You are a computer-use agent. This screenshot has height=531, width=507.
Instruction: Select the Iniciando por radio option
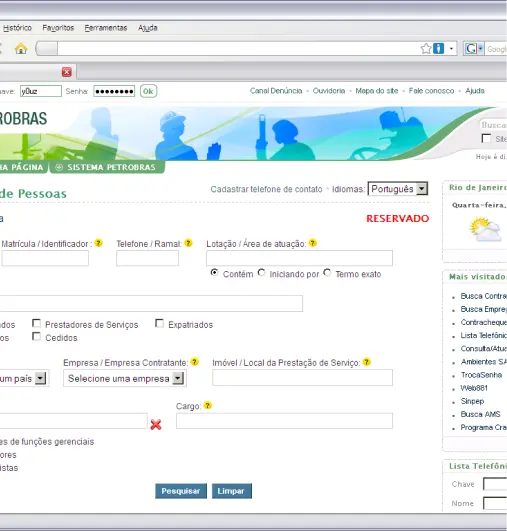tap(261, 273)
